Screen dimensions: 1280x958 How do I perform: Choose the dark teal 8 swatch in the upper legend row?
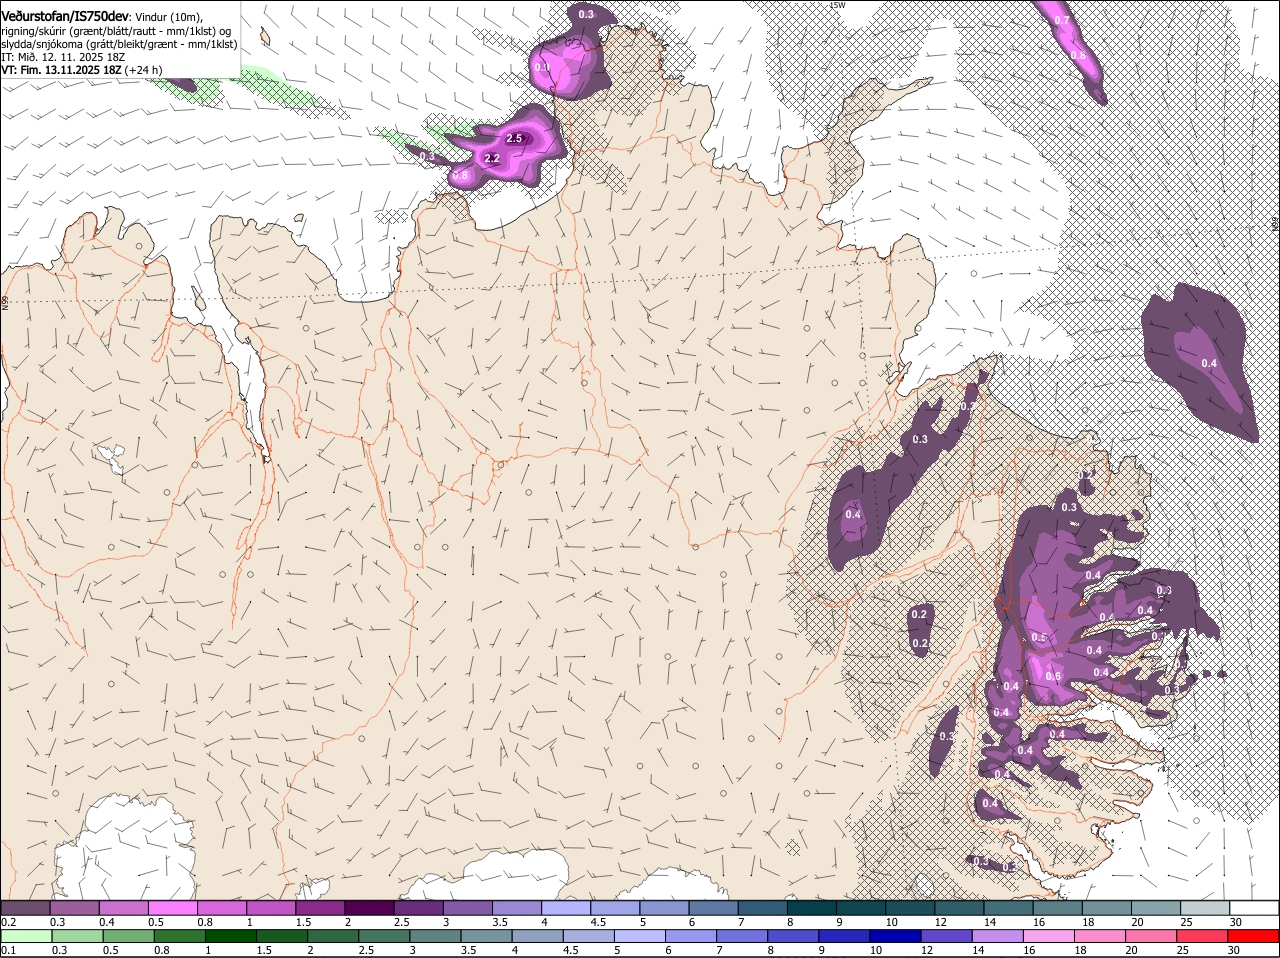811,907
